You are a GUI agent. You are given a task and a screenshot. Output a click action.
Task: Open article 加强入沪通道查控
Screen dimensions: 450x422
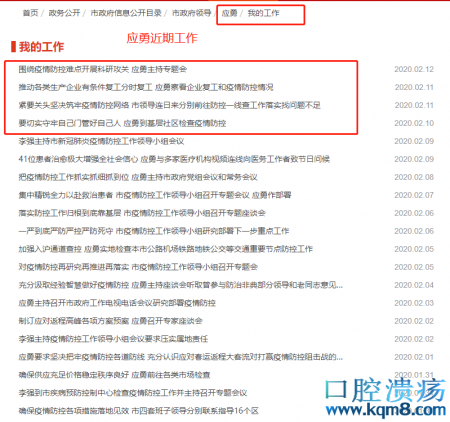pyautogui.click(x=166, y=249)
